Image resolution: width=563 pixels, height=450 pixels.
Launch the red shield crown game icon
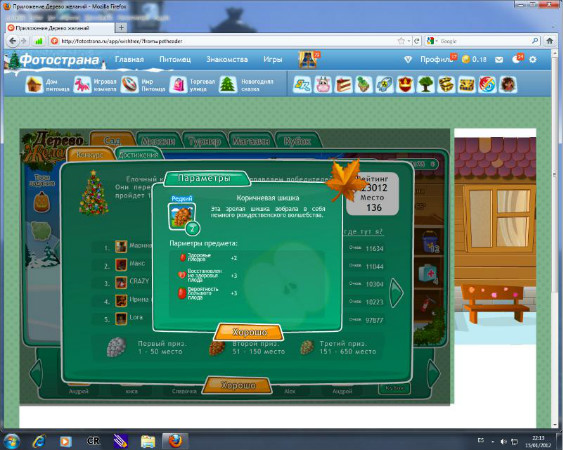click(405, 85)
